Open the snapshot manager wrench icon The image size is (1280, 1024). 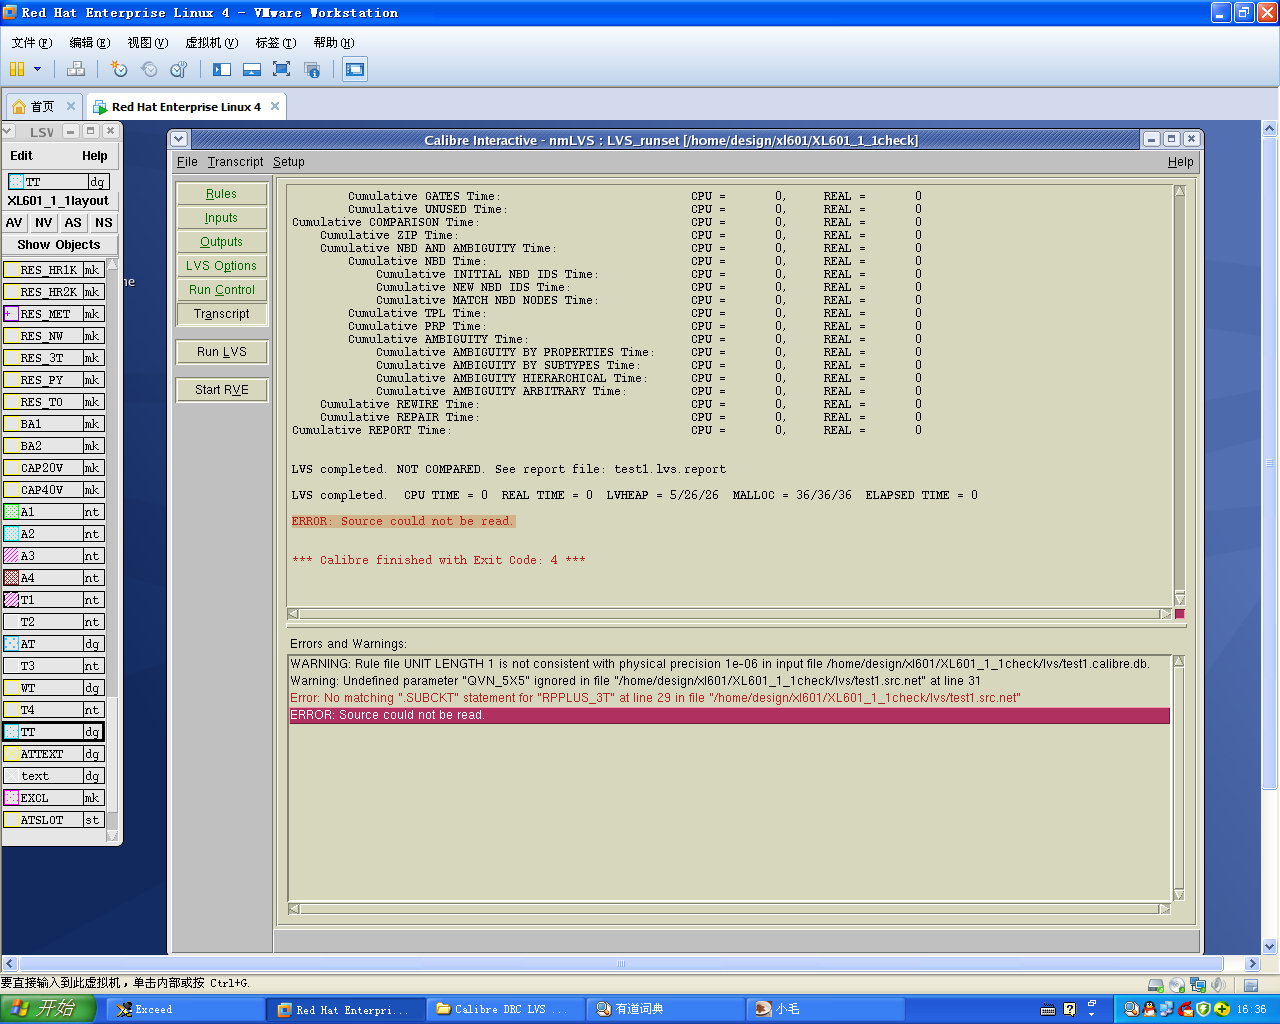tap(179, 69)
